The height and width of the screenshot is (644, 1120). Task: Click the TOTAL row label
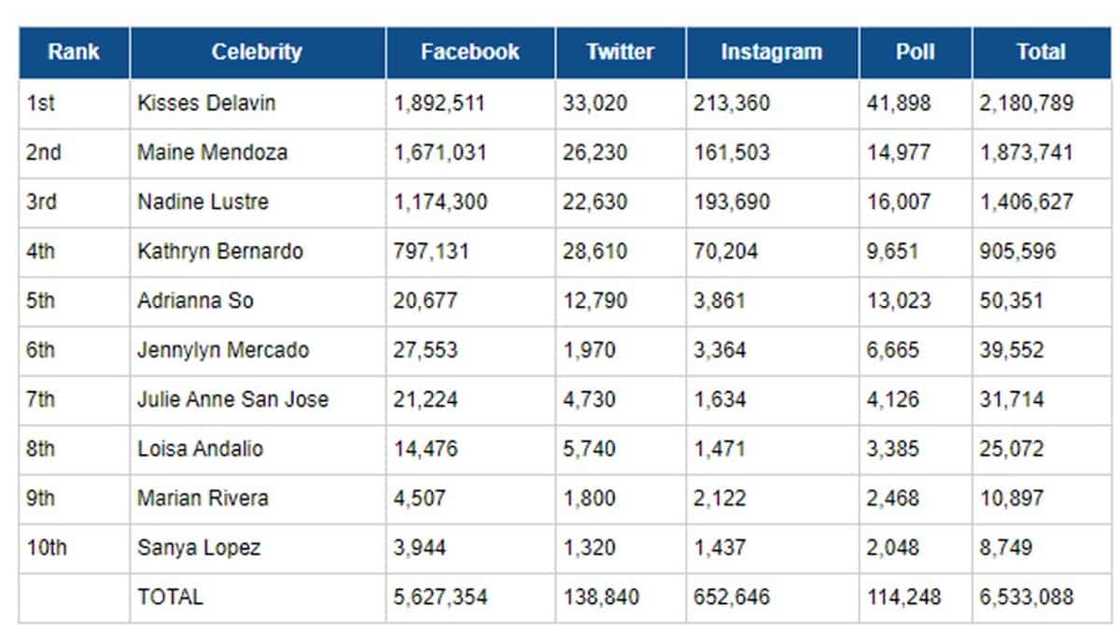coord(170,597)
